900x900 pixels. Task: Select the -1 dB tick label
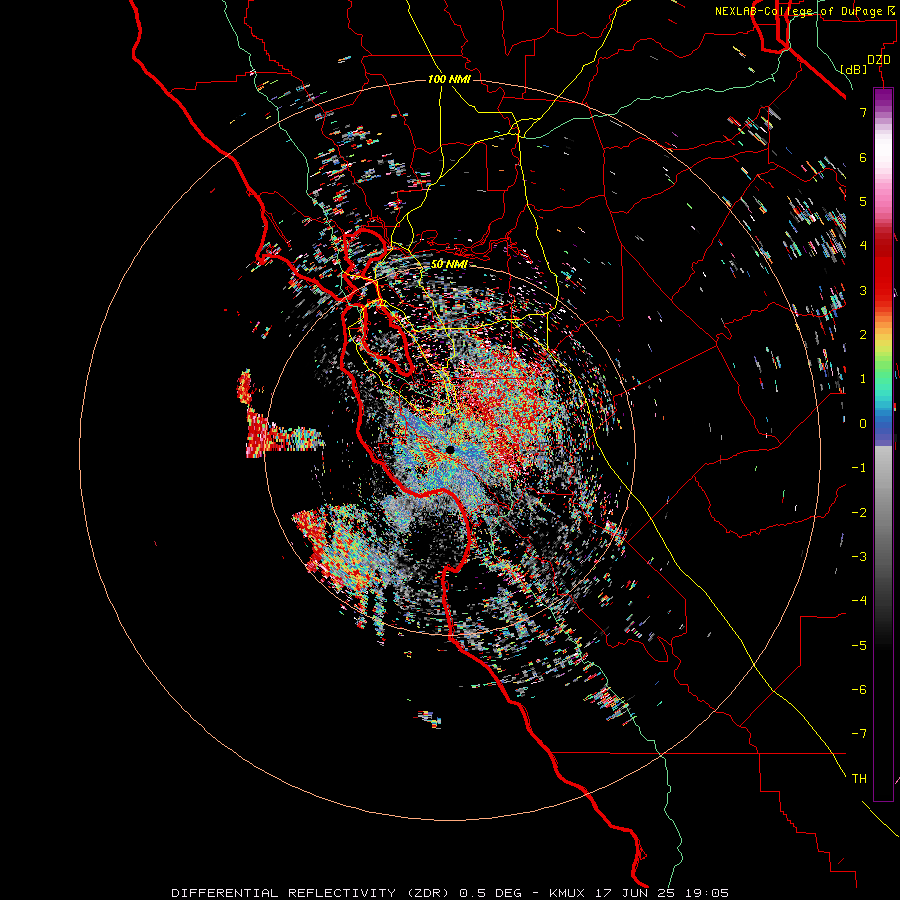point(859,468)
